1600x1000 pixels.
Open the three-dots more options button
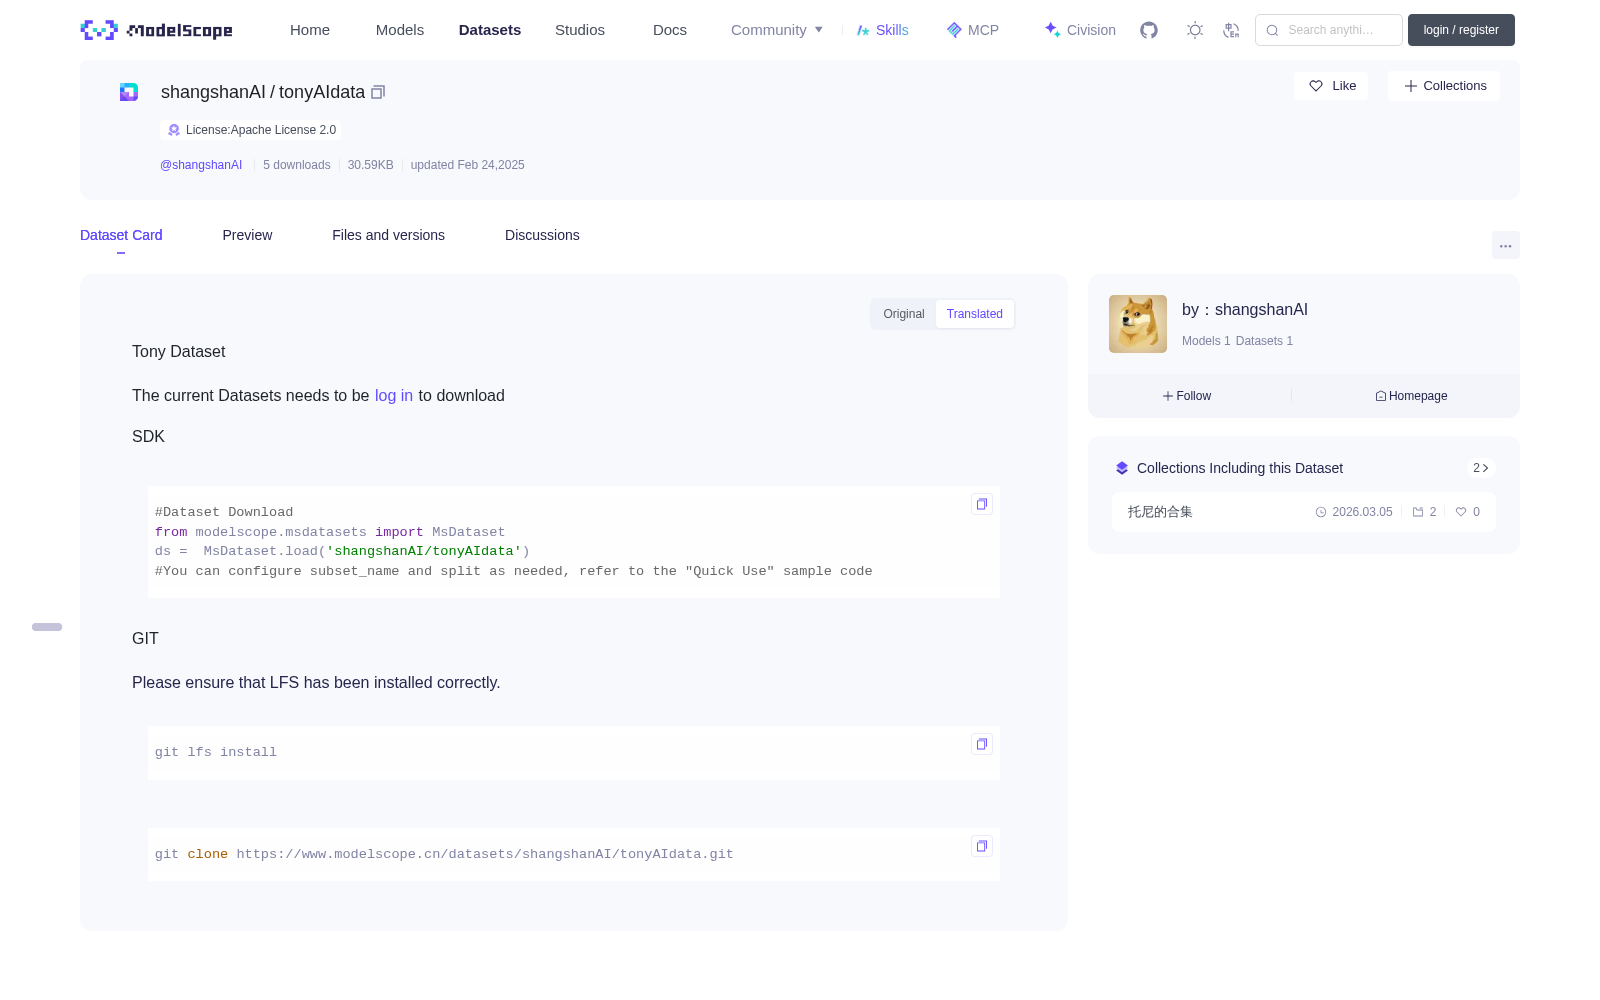pos(1505,245)
